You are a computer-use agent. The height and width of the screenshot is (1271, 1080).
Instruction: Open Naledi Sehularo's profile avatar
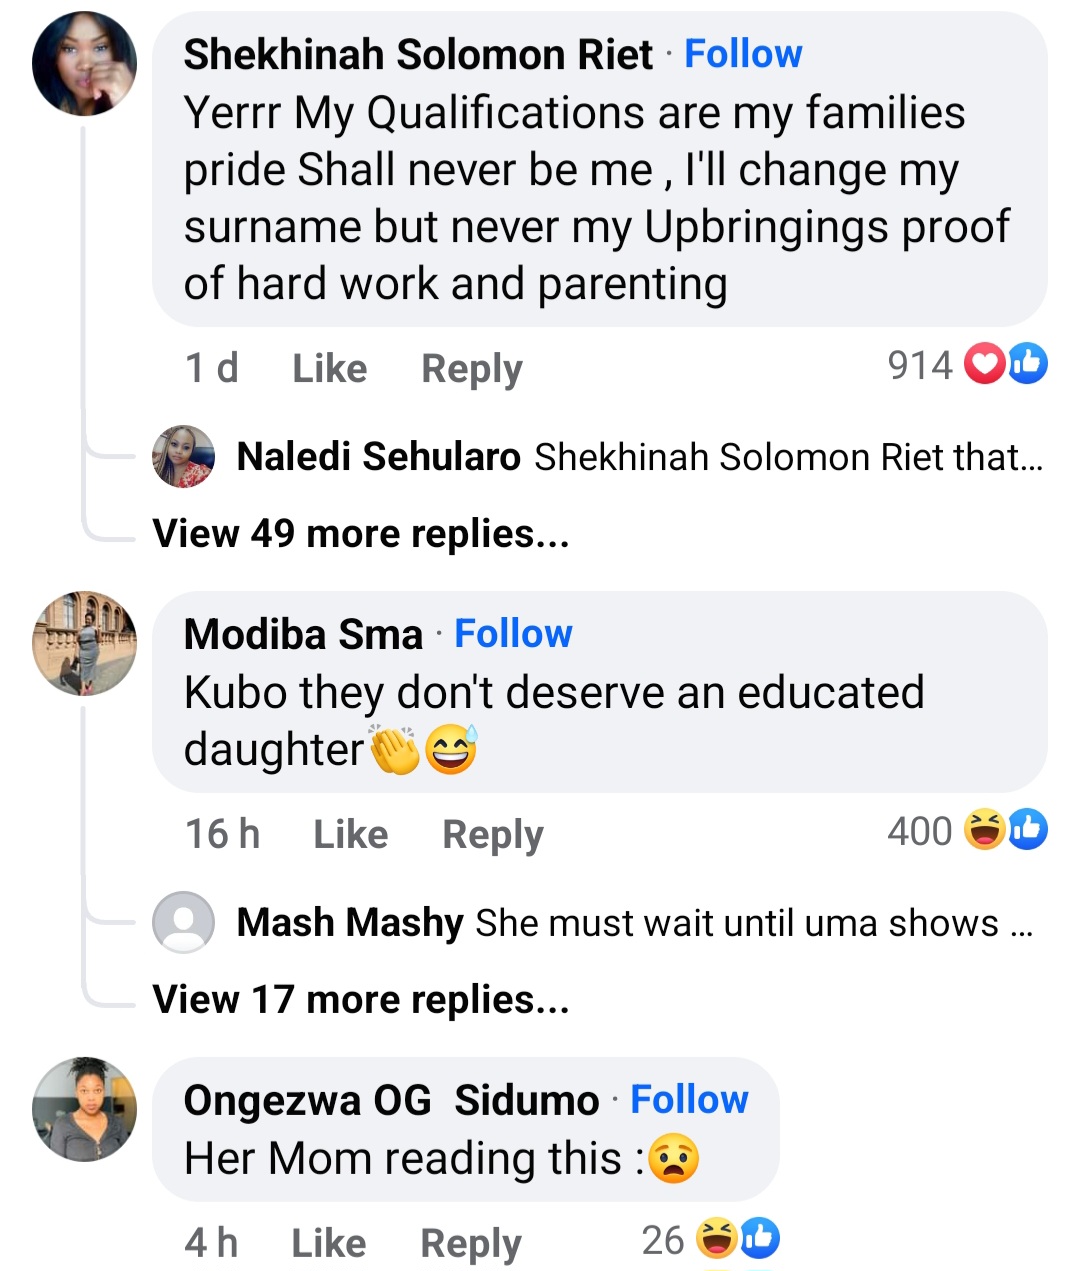tap(182, 456)
